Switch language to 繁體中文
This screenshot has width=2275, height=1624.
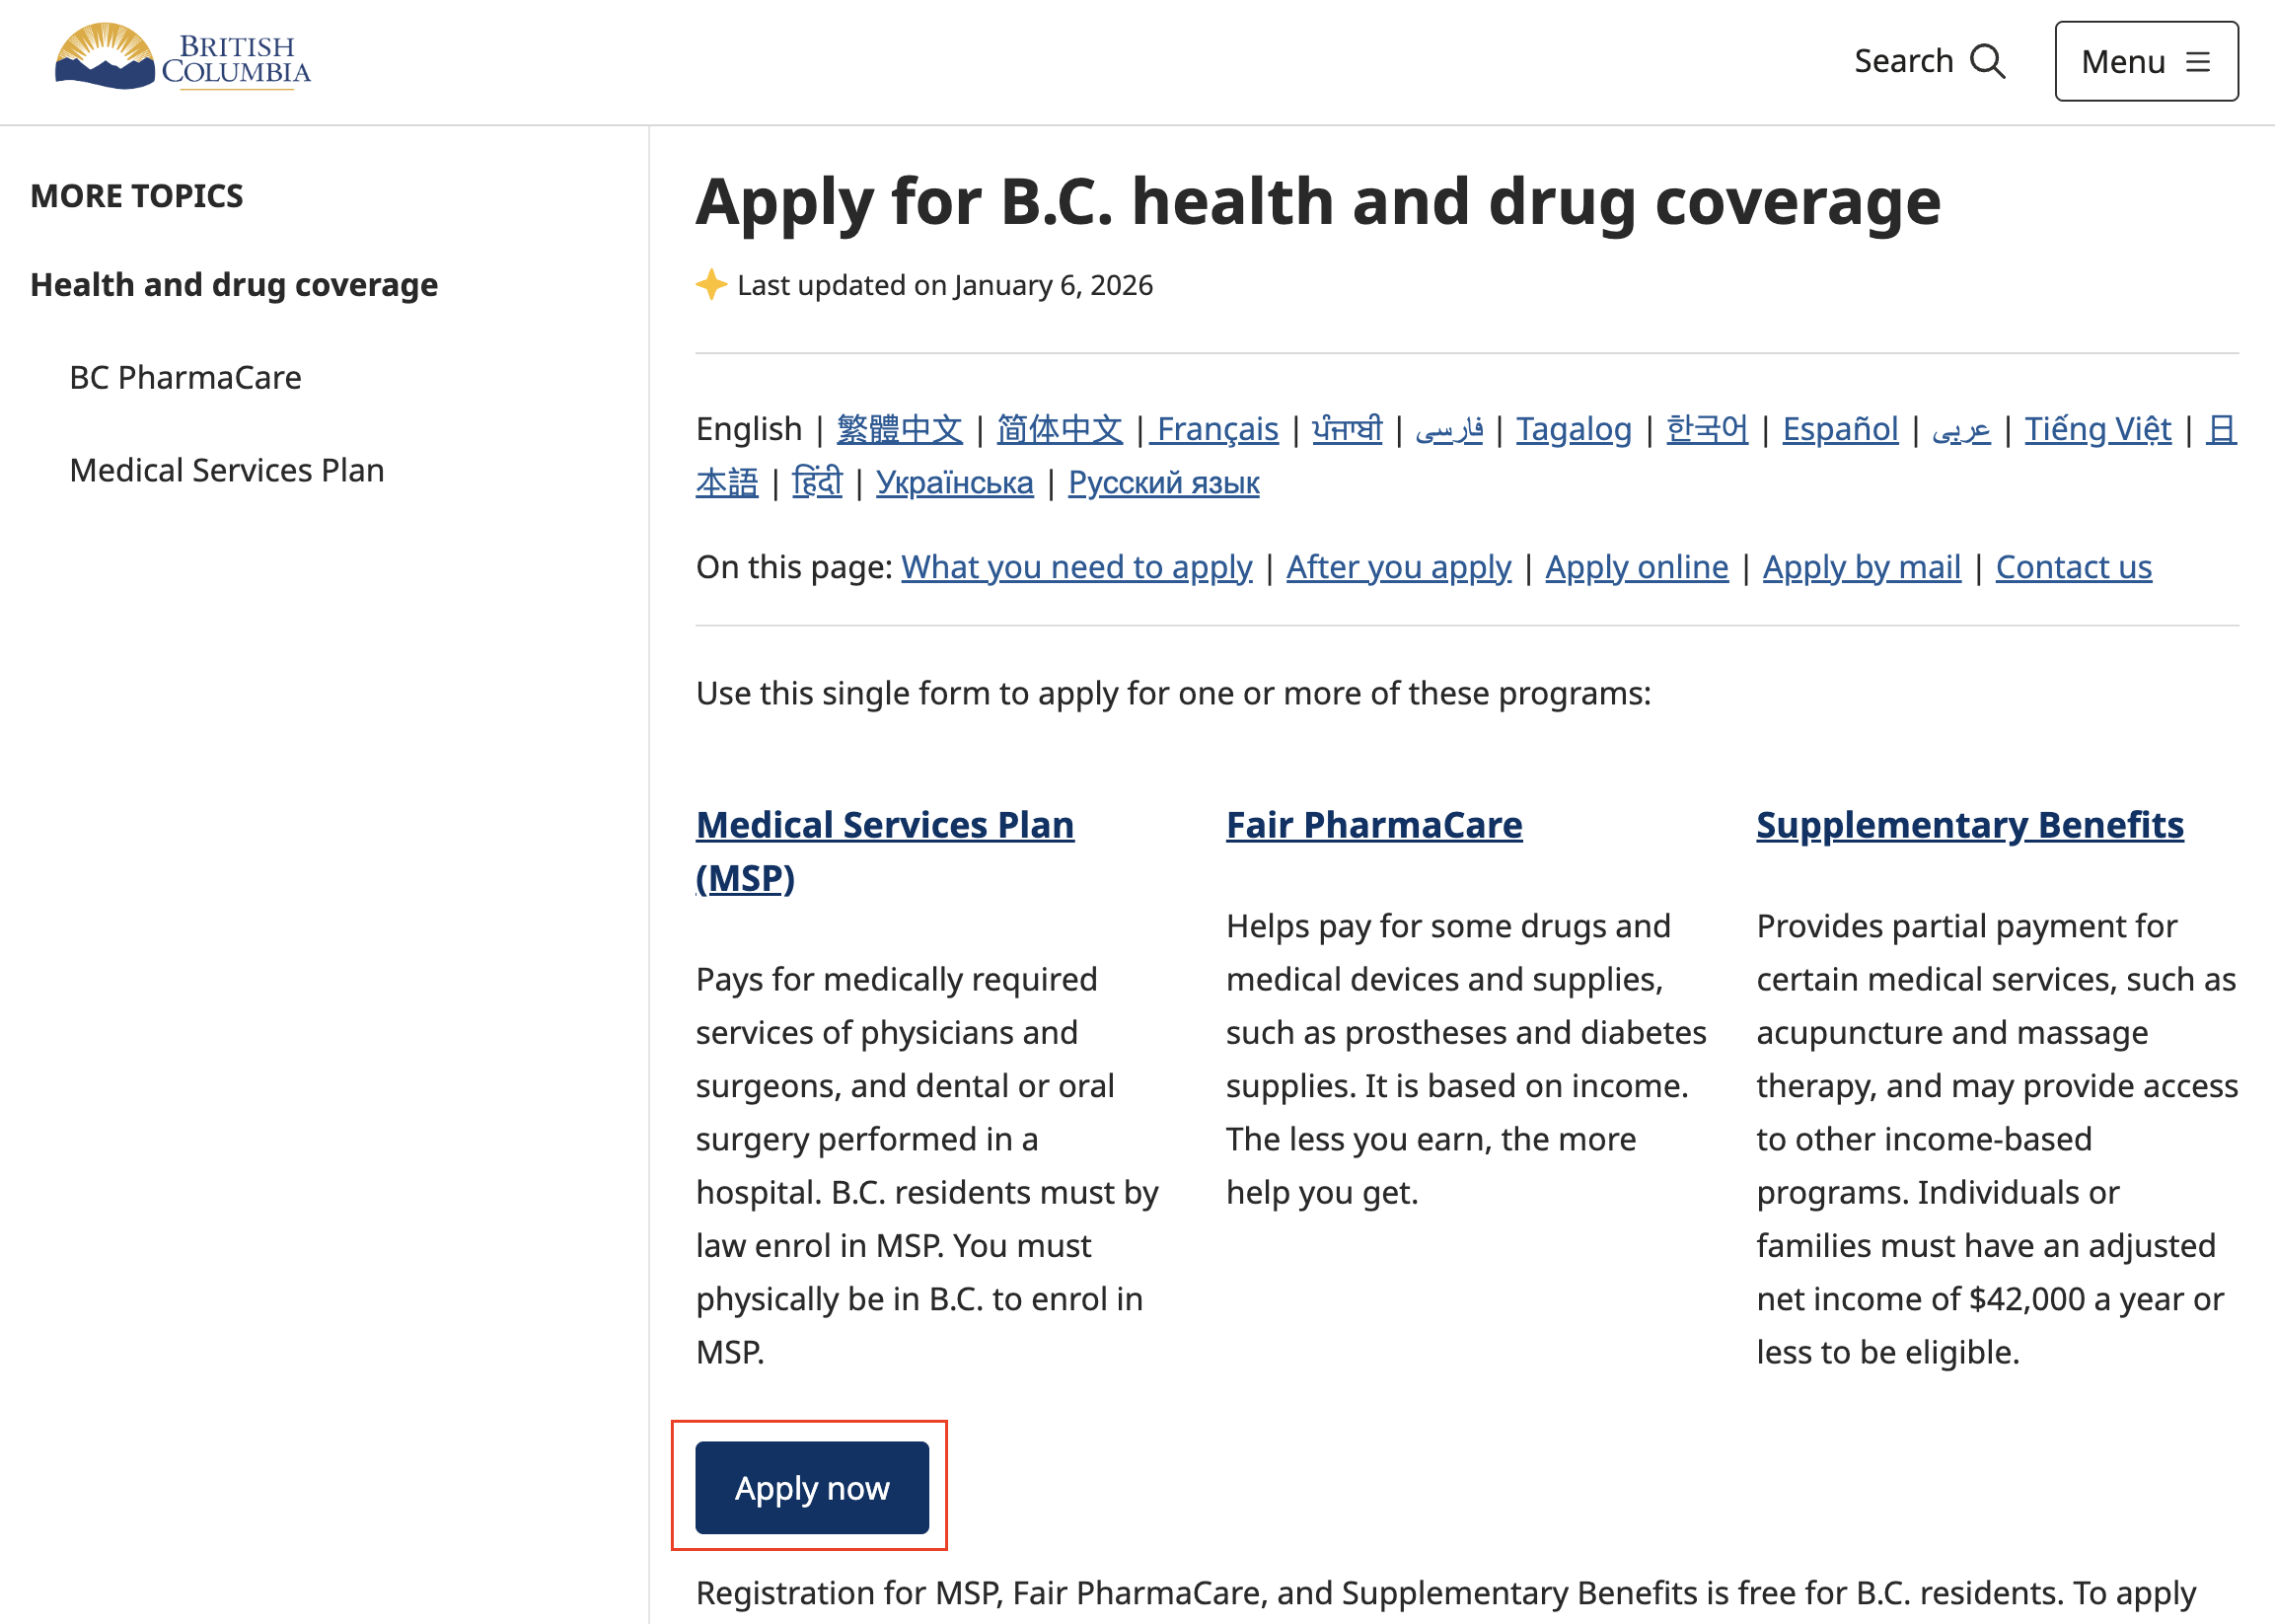click(899, 429)
